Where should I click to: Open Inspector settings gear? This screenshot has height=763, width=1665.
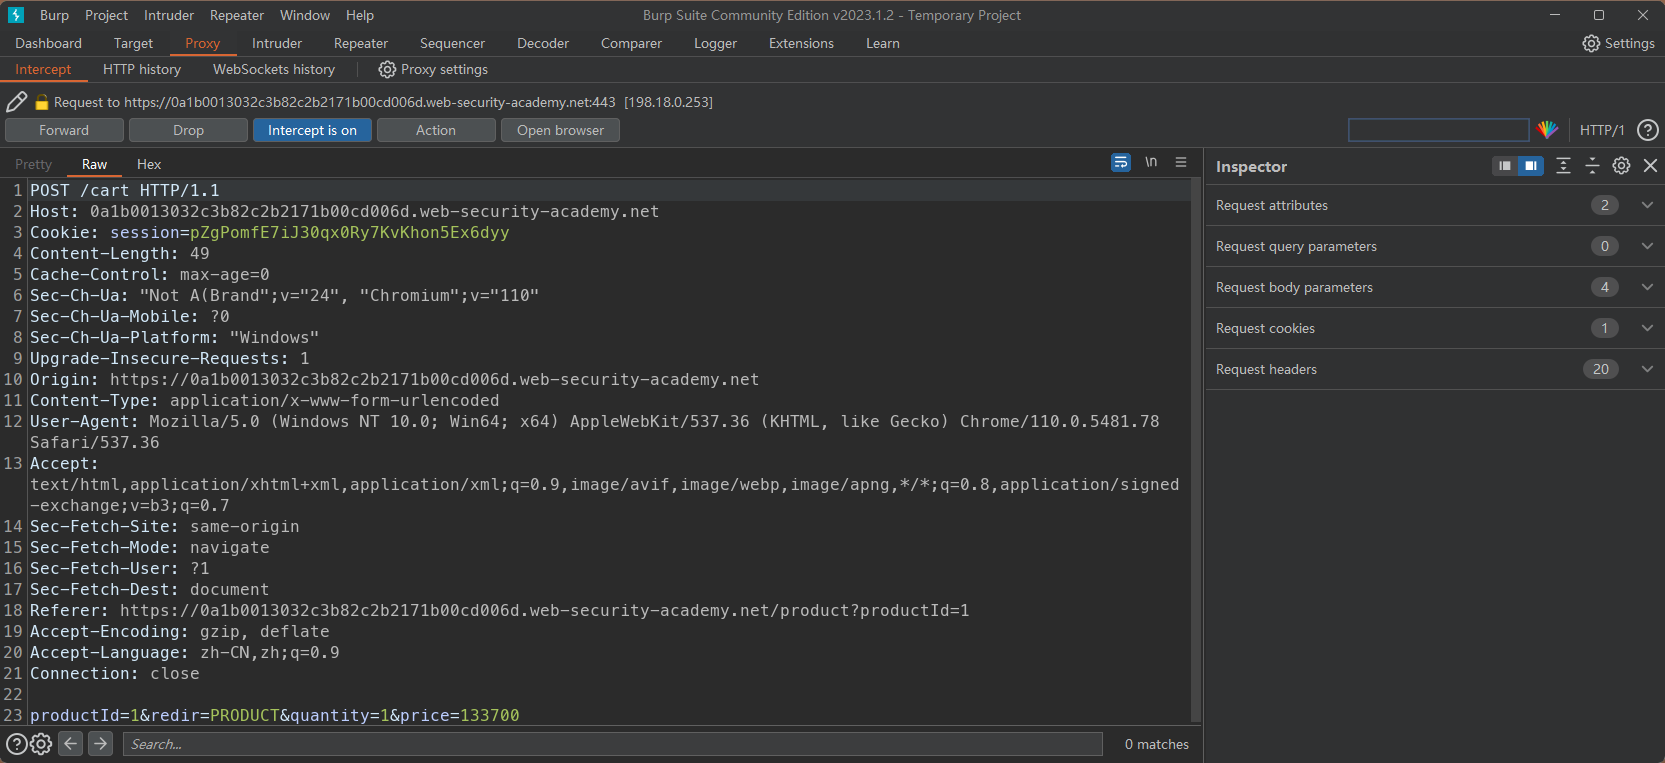tap(1621, 166)
